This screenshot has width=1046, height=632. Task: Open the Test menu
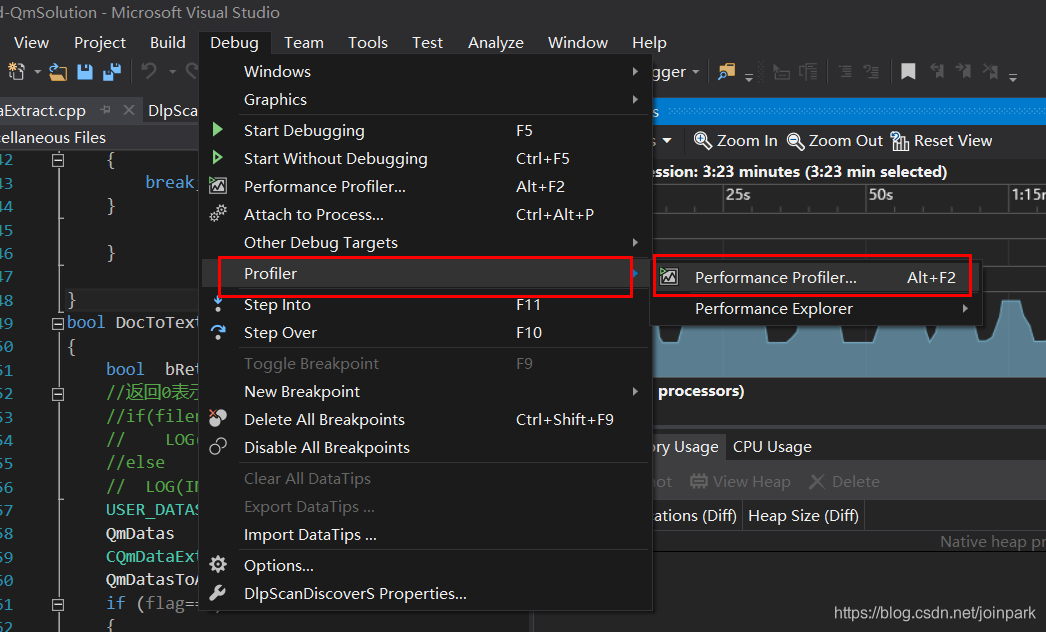[x=427, y=43]
